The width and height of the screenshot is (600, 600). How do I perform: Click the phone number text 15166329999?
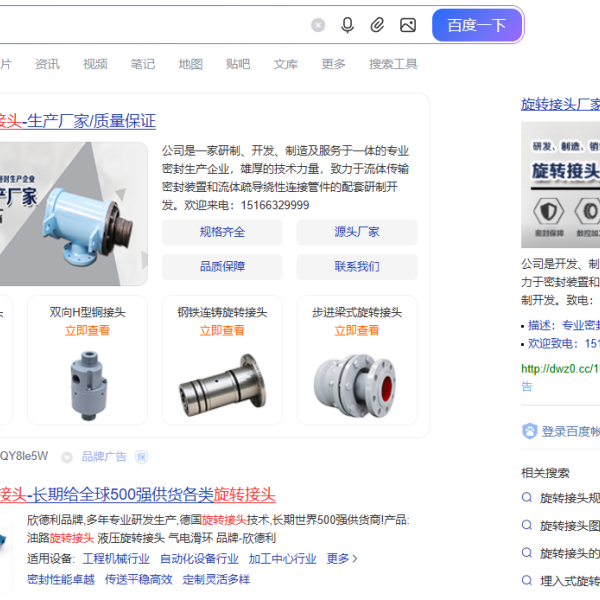coord(275,205)
